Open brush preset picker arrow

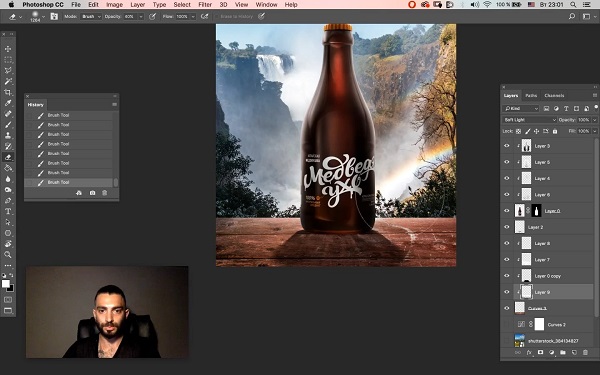(43, 16)
